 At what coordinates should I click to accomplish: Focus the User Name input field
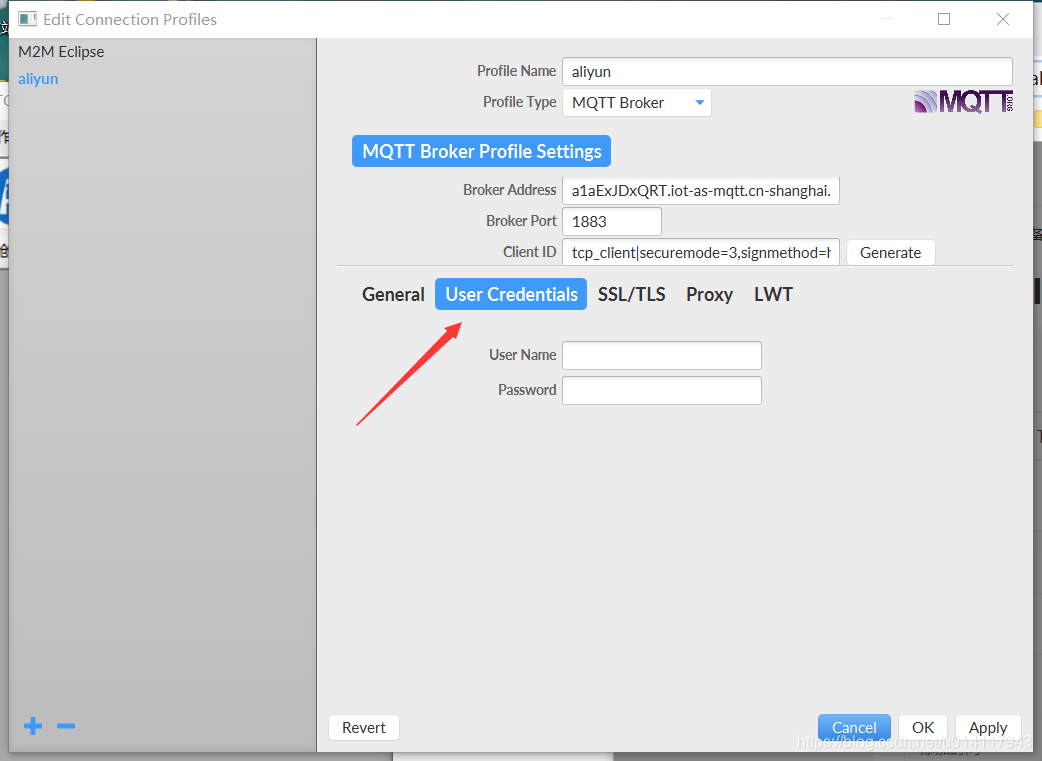click(662, 355)
